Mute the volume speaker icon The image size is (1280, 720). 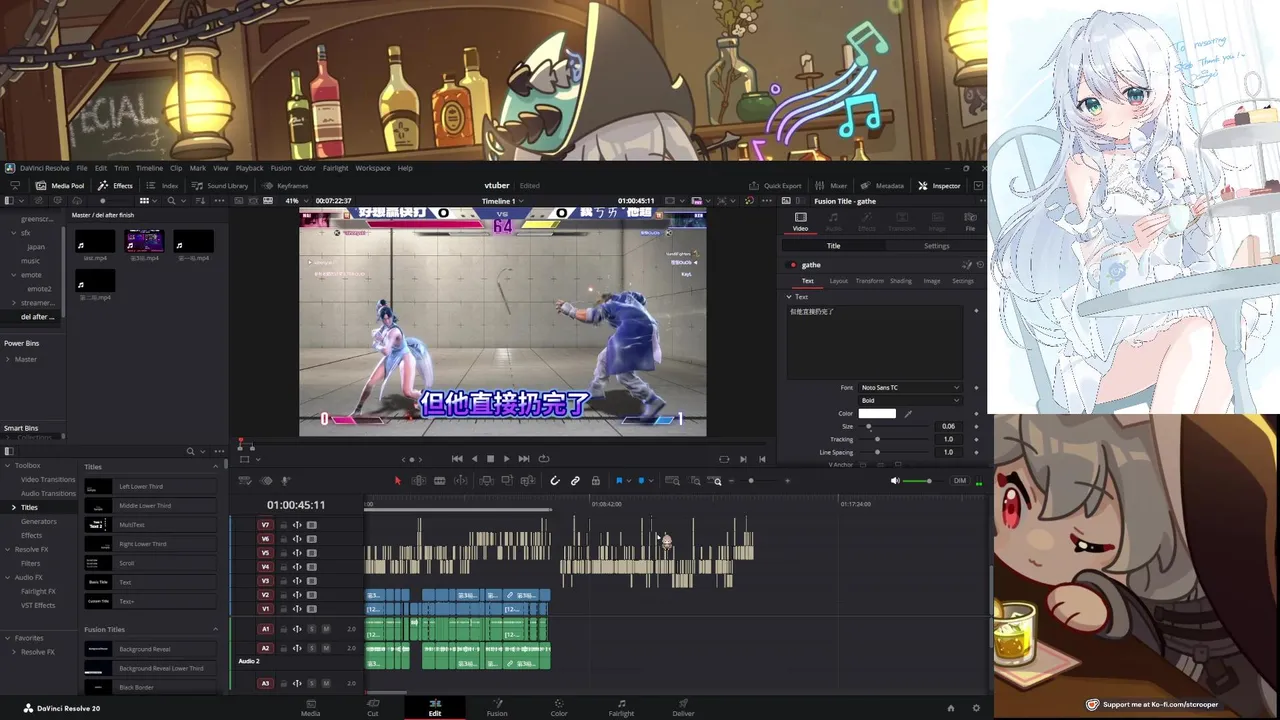pos(895,481)
